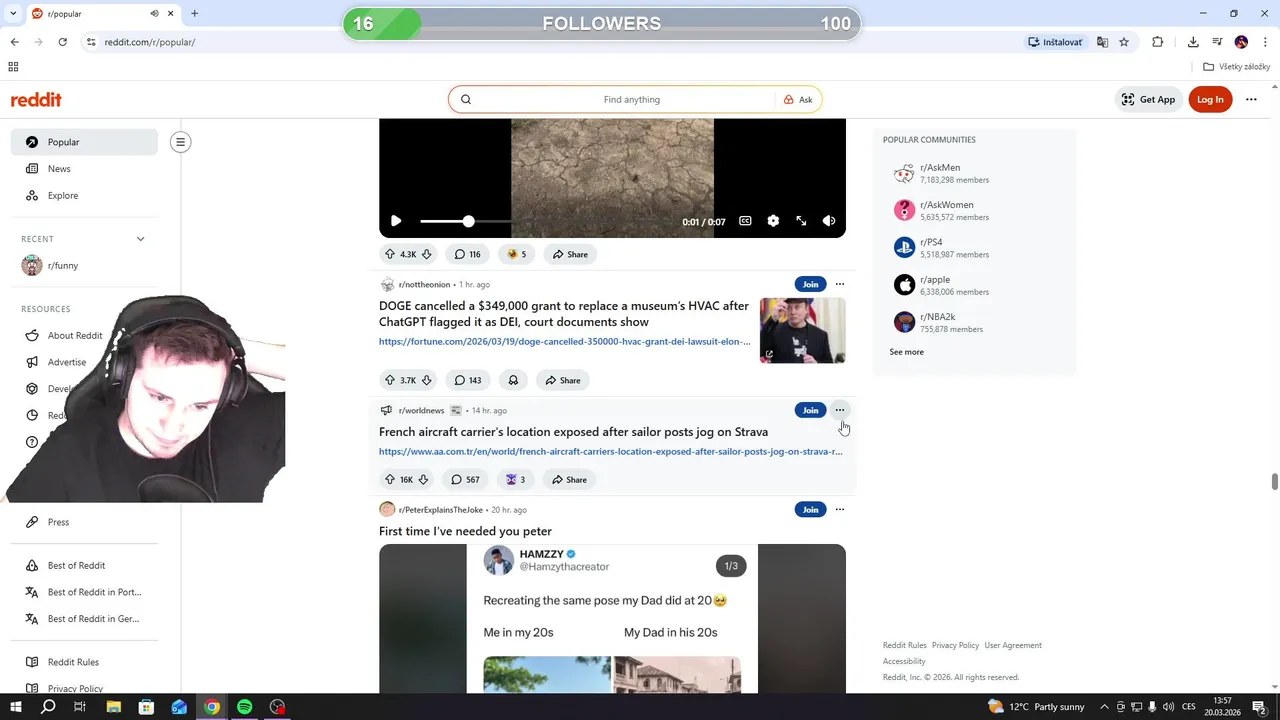Screen dimensions: 1280x720
Task: Open Chrome extensions puzzle icon
Action: pos(1157,42)
